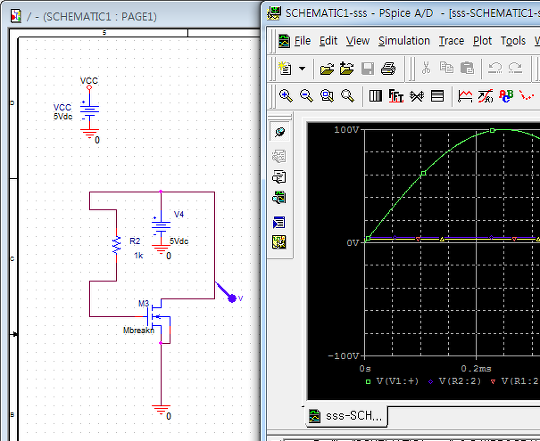Viewport: 540px width, 441px height.
Task: Click the VCC power symbol circle at top
Action: pyautogui.click(x=89, y=88)
